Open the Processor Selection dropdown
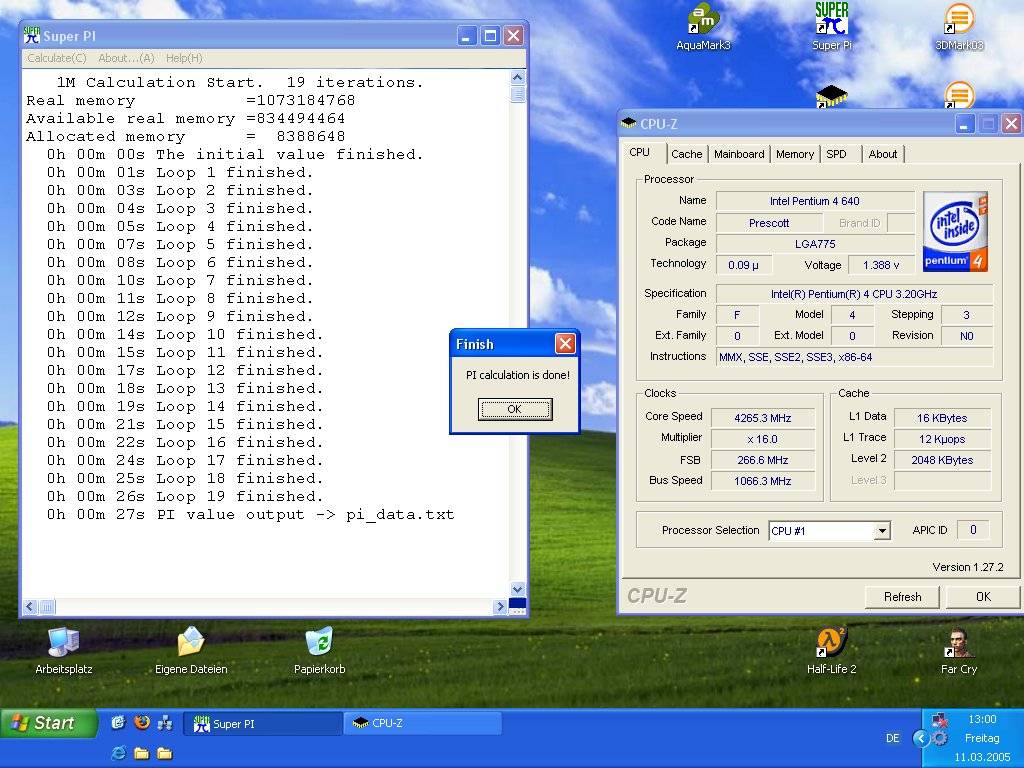Image resolution: width=1024 pixels, height=768 pixels. click(x=882, y=530)
